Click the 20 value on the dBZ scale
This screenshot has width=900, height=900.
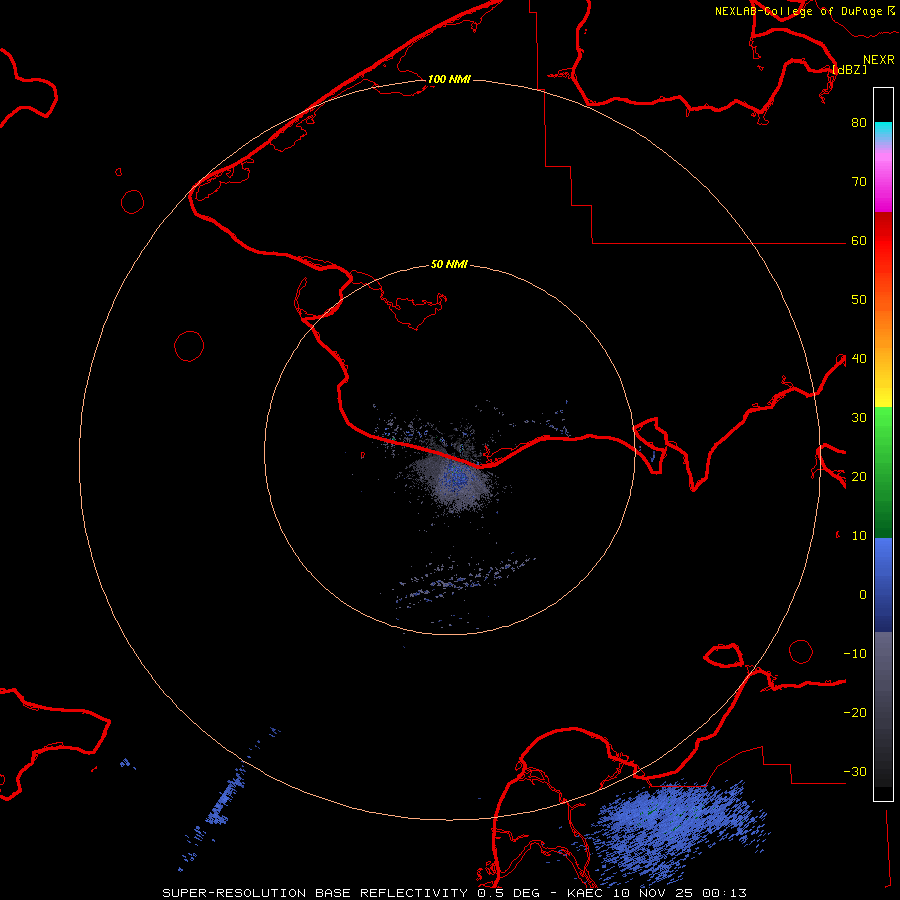(x=859, y=477)
